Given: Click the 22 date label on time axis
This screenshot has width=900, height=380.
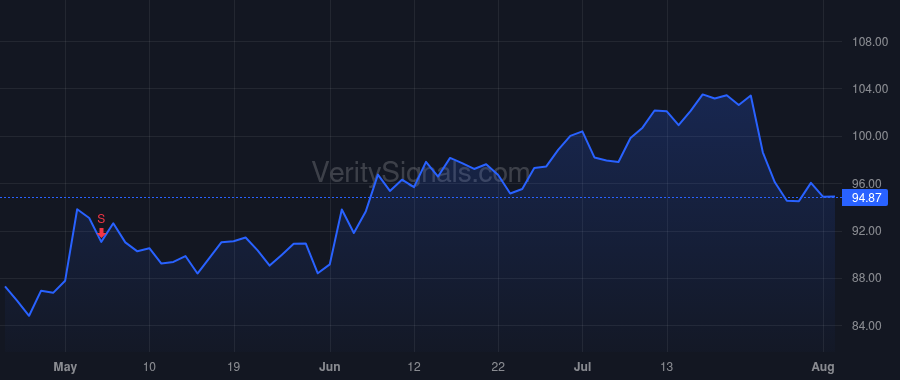Looking at the screenshot, I should point(498,366).
